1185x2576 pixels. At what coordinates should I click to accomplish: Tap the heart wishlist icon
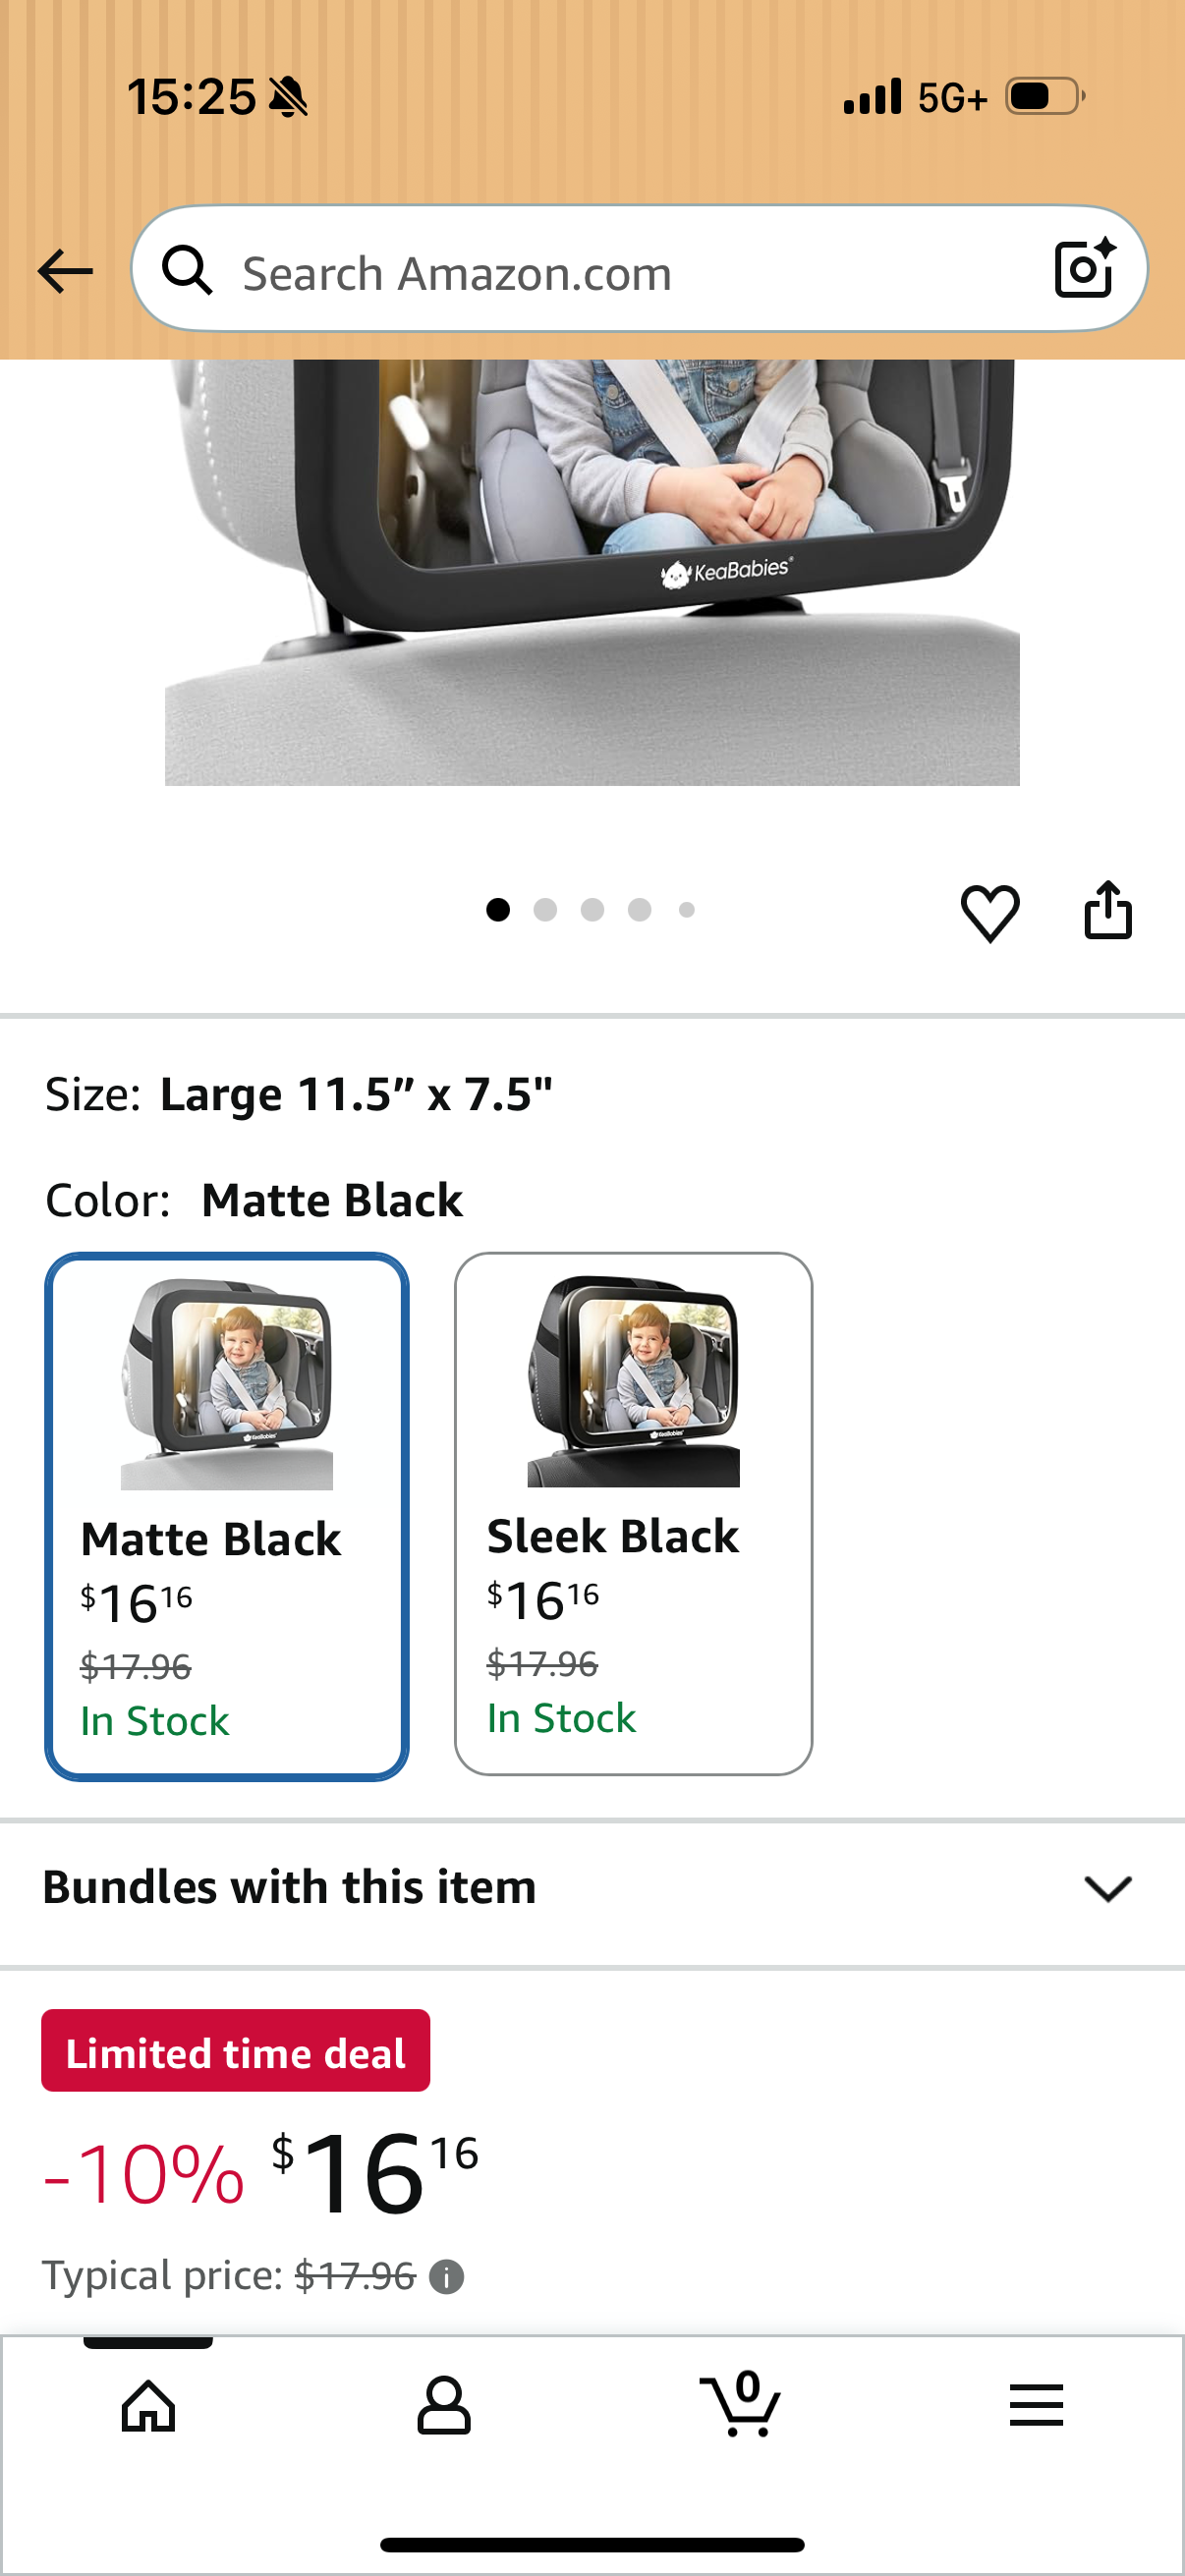[990, 912]
